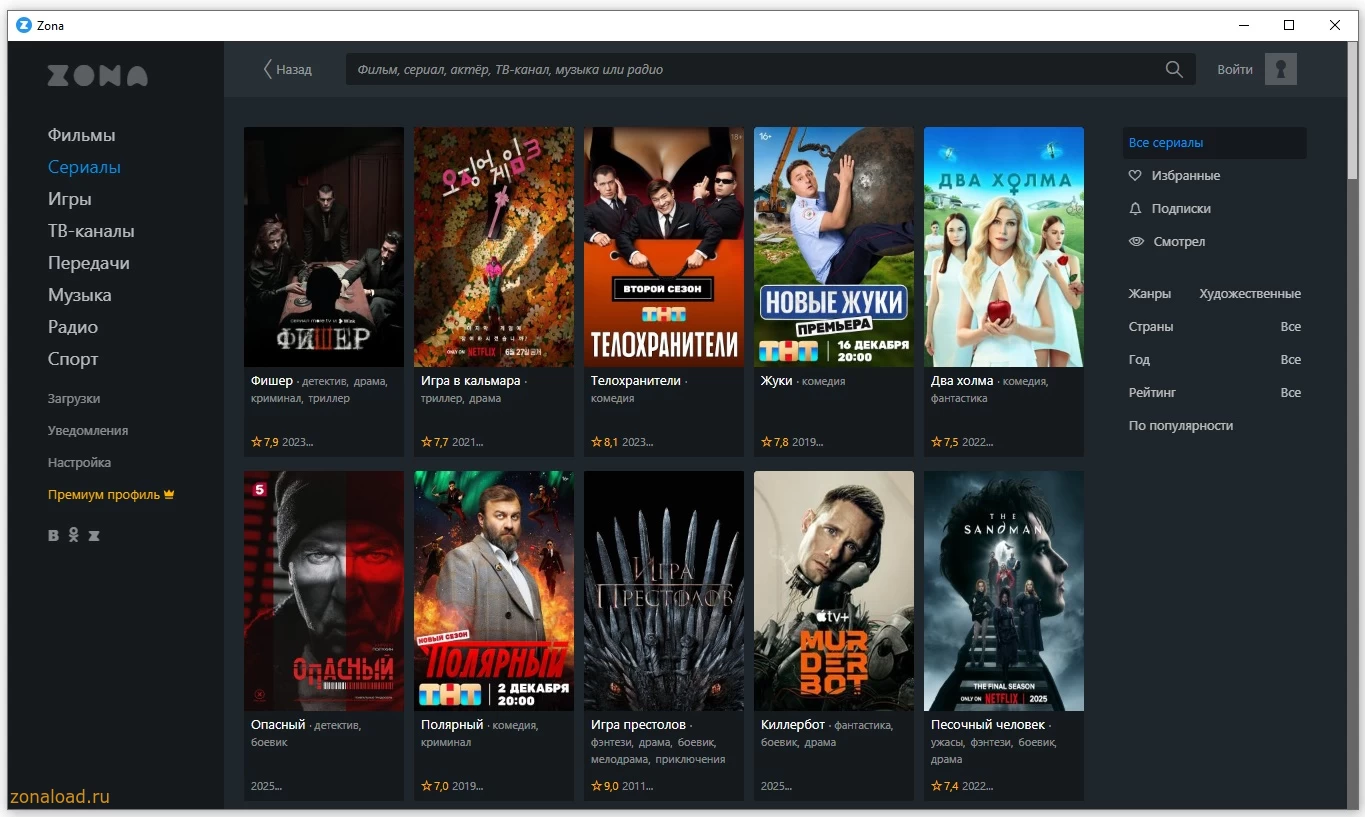Click the ZONA logo in sidebar

point(98,75)
